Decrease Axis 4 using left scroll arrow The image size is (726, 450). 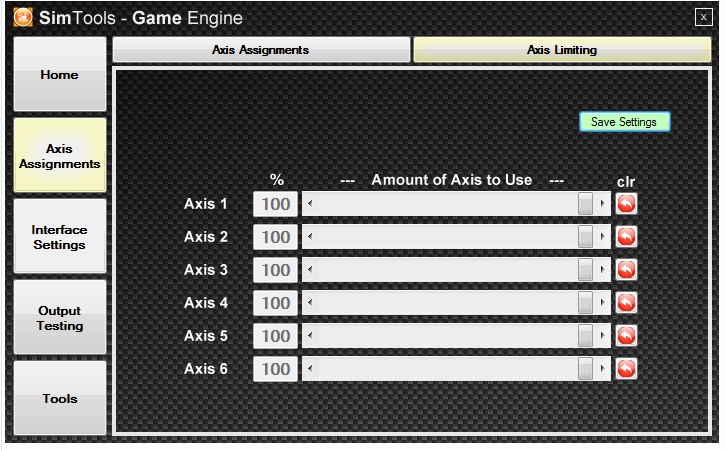(310, 303)
